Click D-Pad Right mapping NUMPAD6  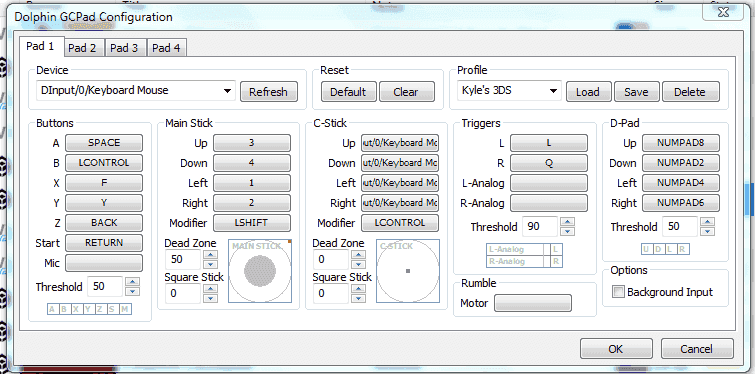click(681, 203)
